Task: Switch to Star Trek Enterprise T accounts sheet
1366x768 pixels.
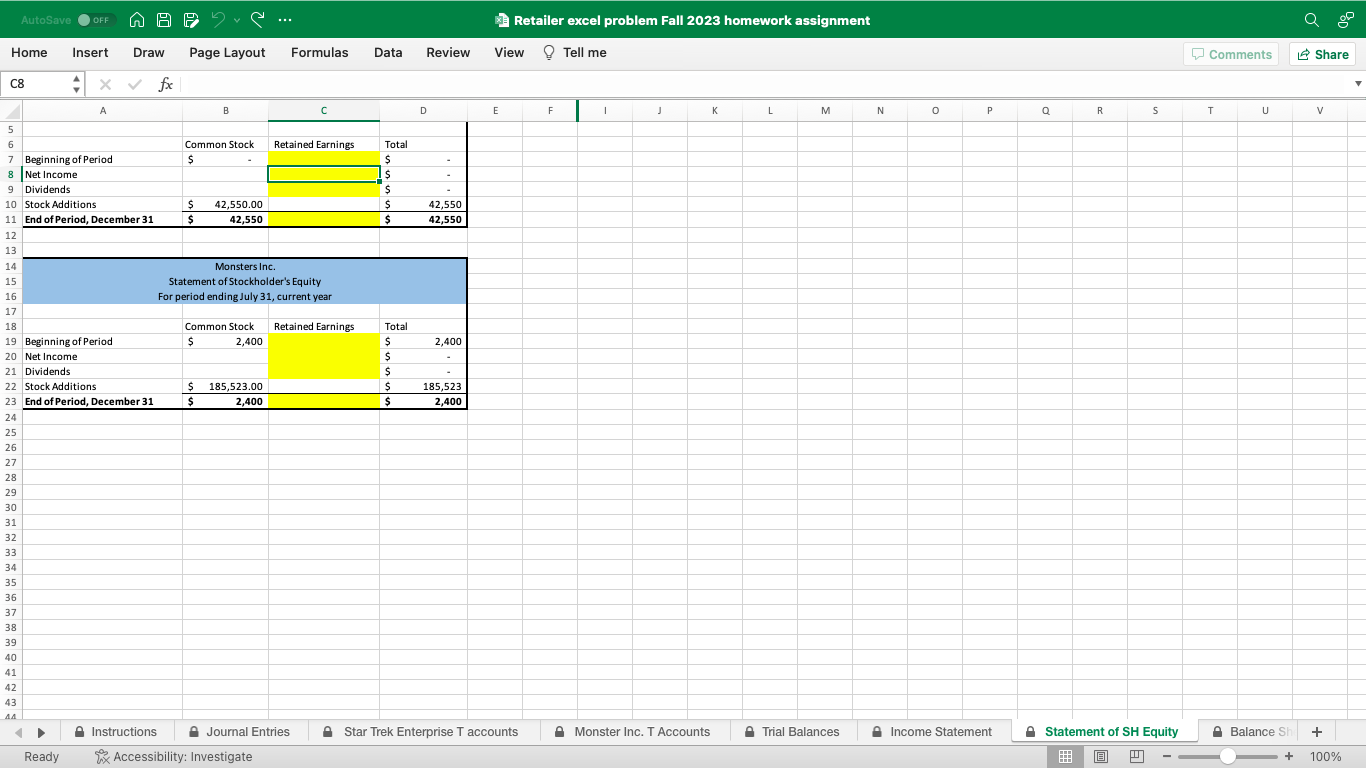Action: pyautogui.click(x=422, y=732)
